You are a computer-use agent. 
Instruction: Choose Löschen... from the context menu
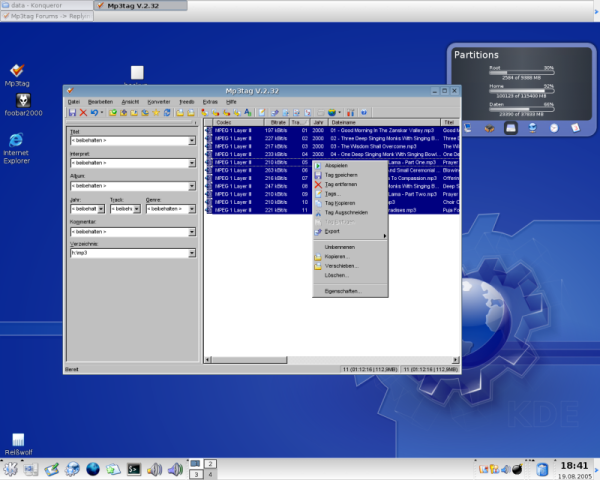point(350,275)
